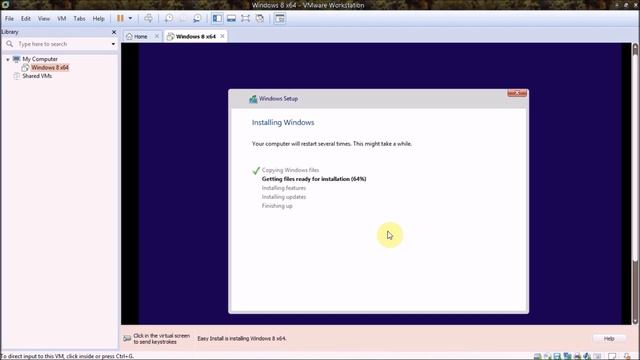This screenshot has width=640, height=360.
Task: Click the message log status icon
Action: pos(612,357)
